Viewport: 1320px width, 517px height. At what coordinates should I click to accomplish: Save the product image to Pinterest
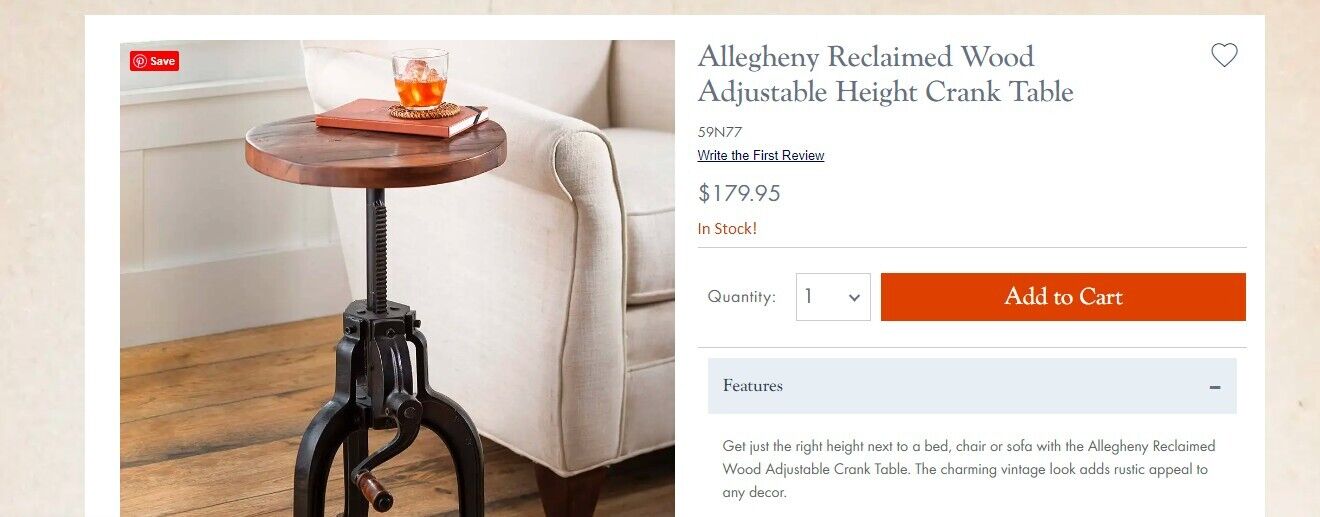154,61
